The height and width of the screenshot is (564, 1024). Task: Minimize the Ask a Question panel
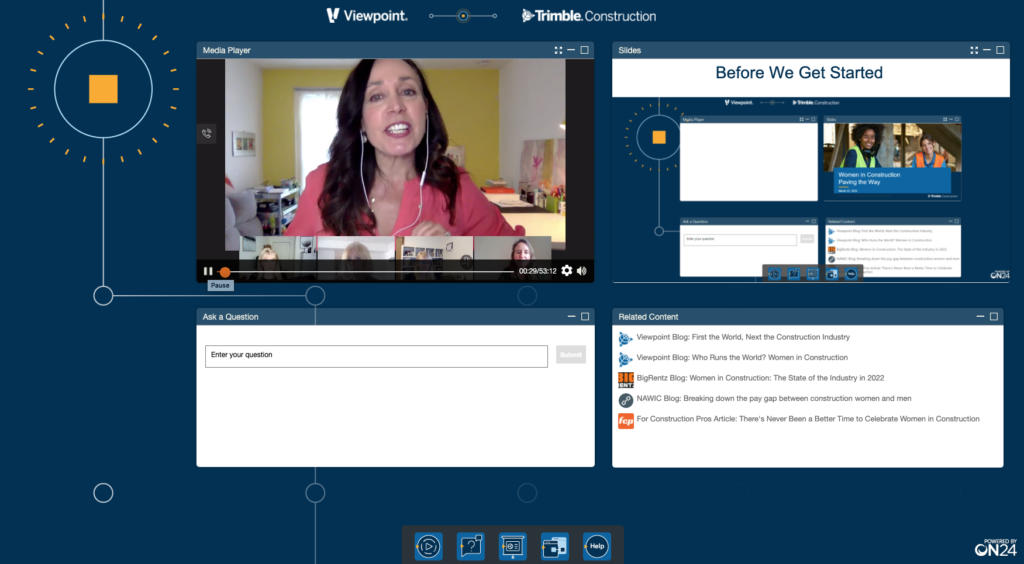[571, 317]
